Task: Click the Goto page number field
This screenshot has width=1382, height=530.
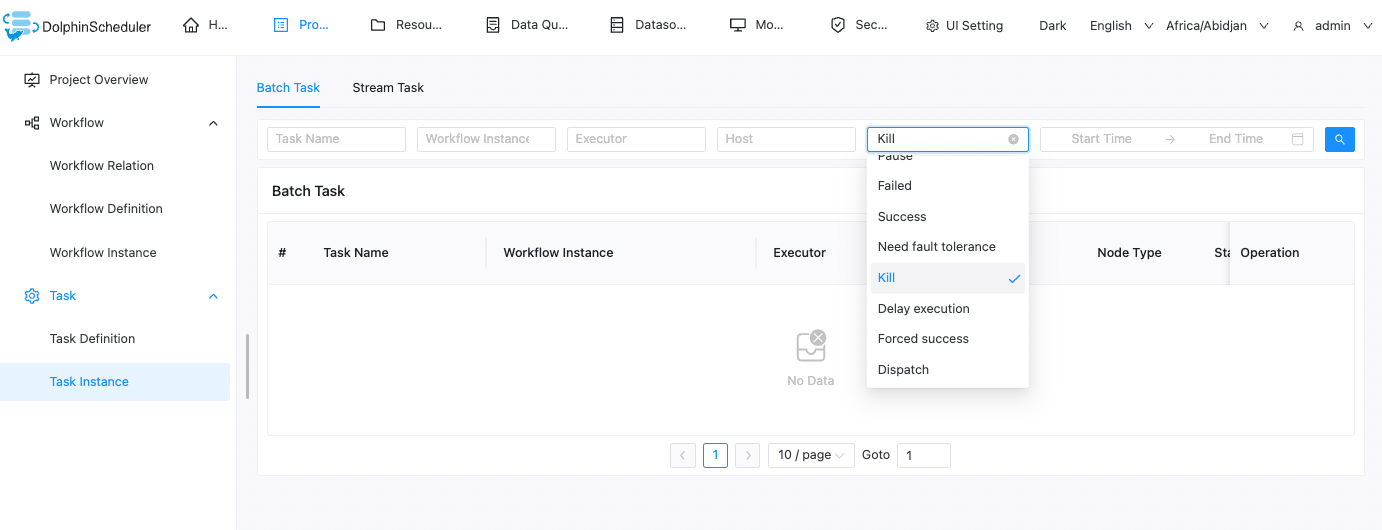Action: (924, 455)
